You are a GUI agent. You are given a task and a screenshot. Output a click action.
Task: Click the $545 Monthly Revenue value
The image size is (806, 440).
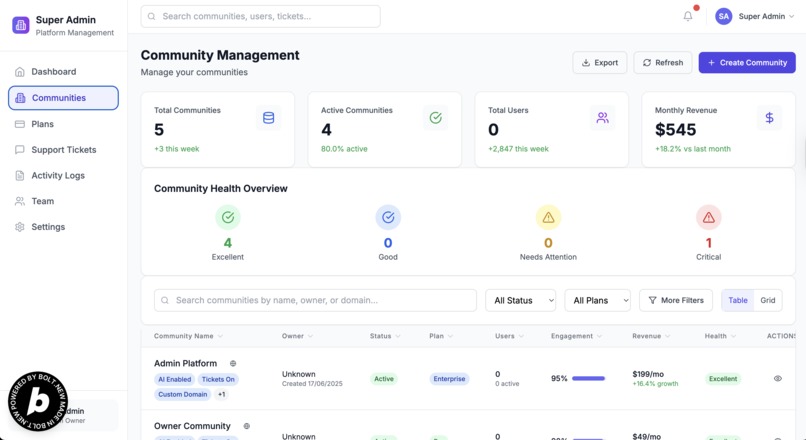(675, 130)
